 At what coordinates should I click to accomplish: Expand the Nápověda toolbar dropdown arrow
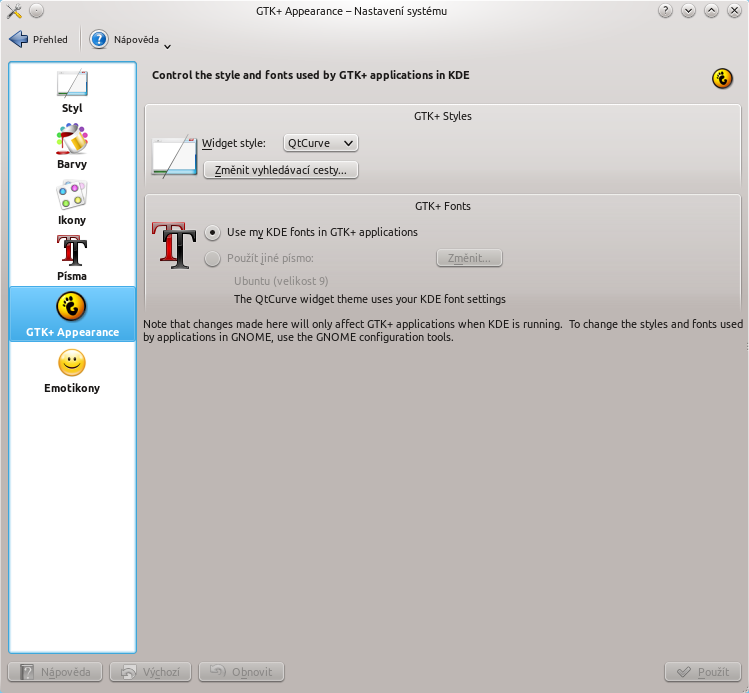coord(167,47)
